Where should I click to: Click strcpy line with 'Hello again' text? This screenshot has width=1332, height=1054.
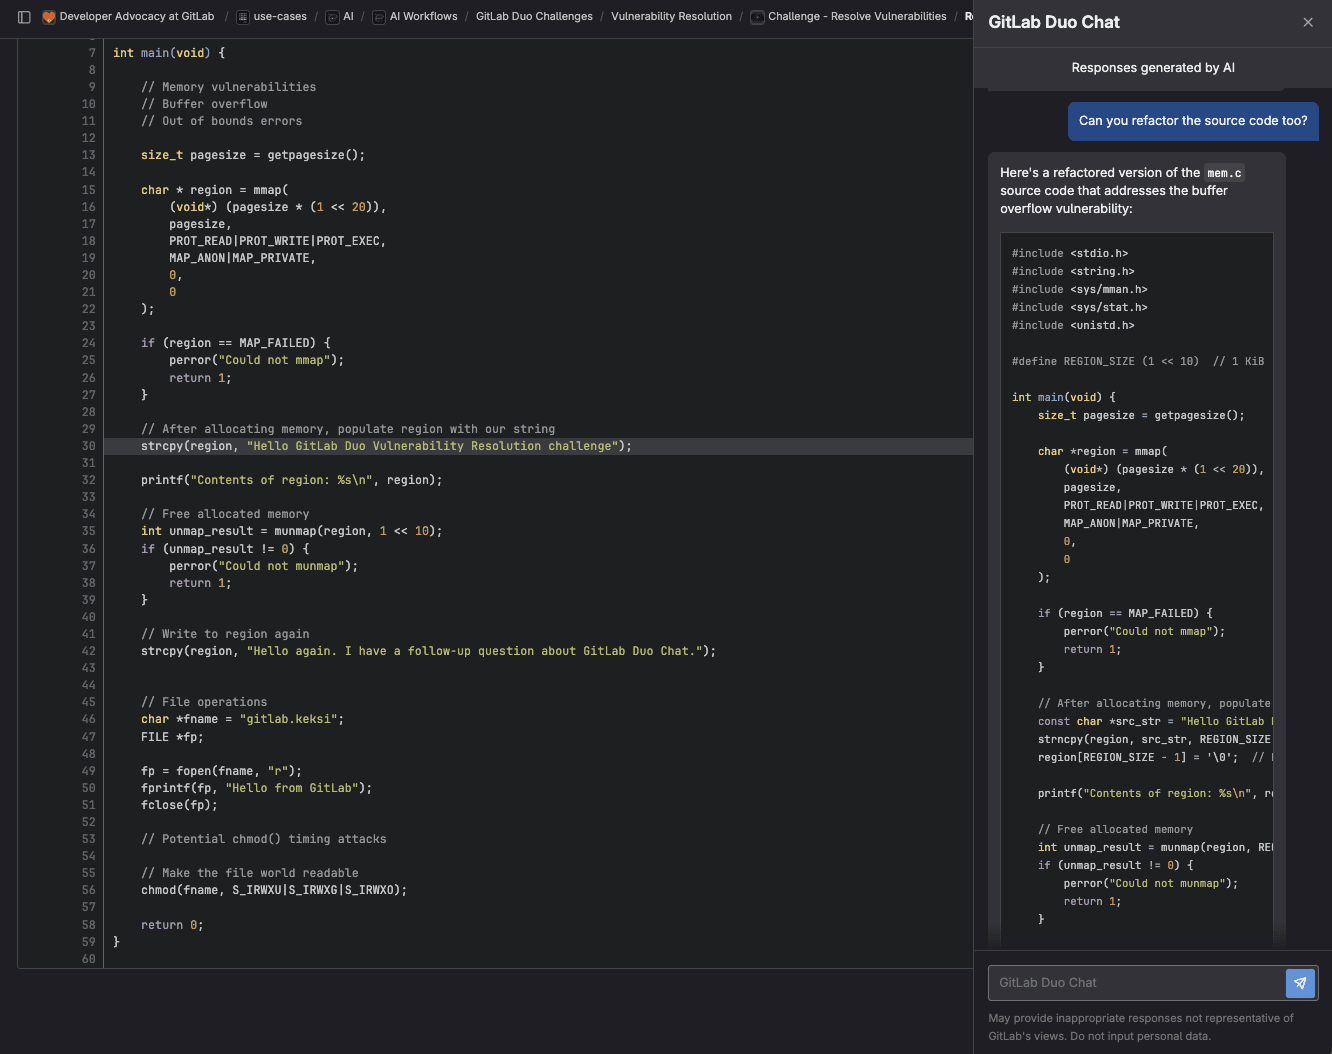(x=428, y=651)
